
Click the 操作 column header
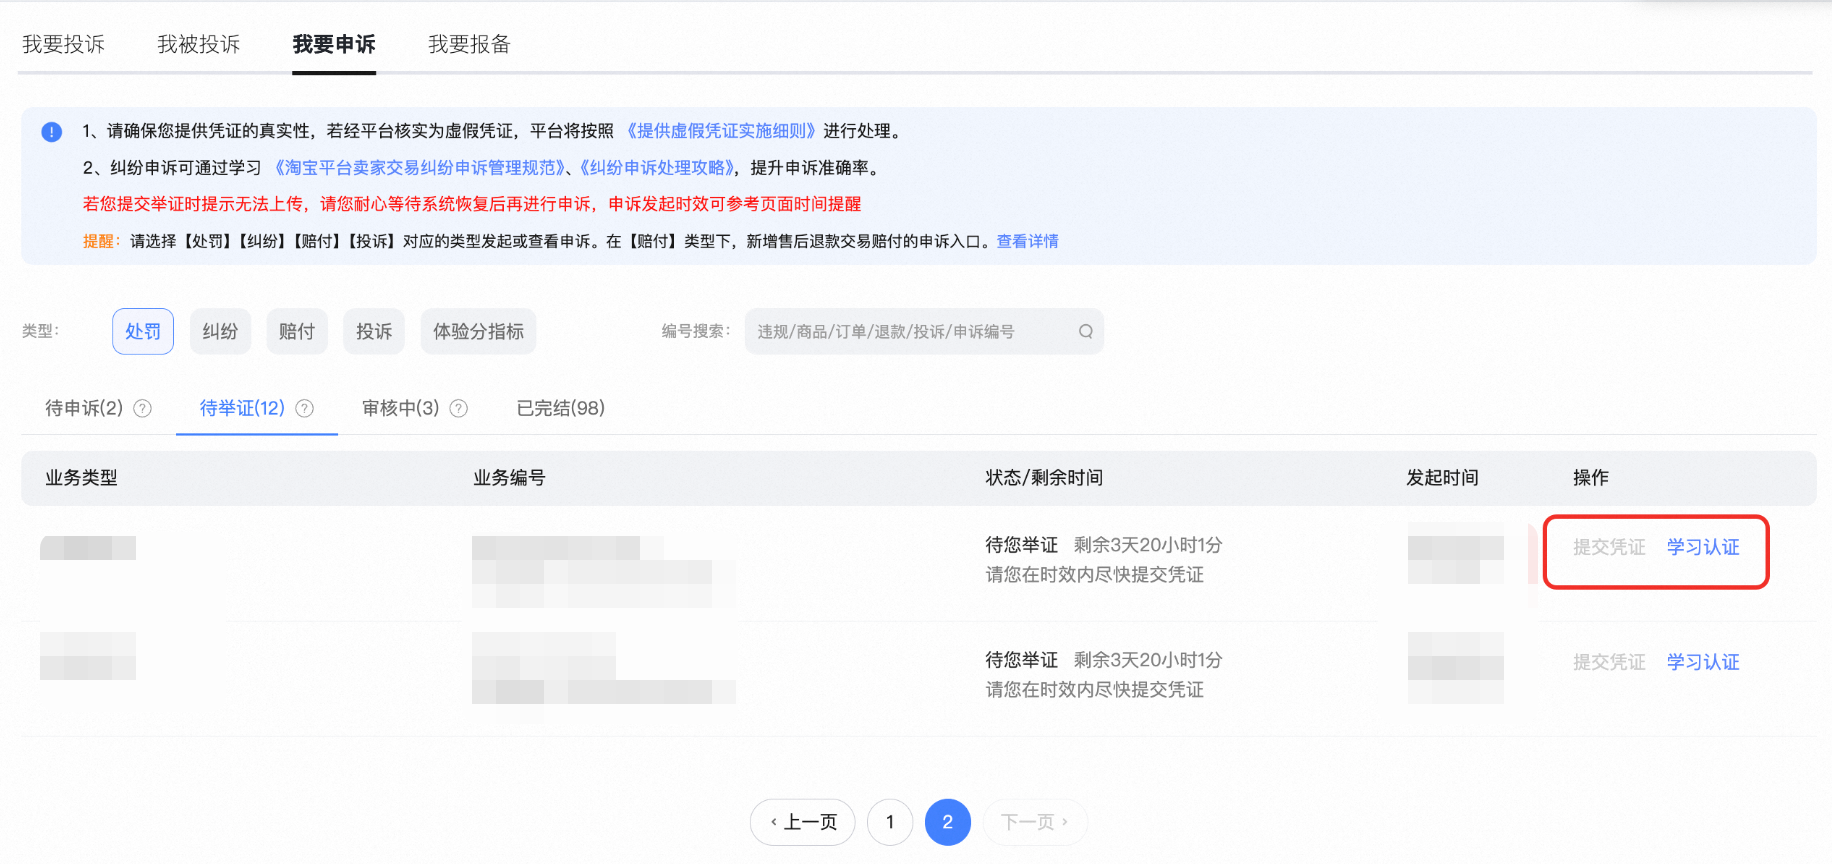pos(1591,478)
